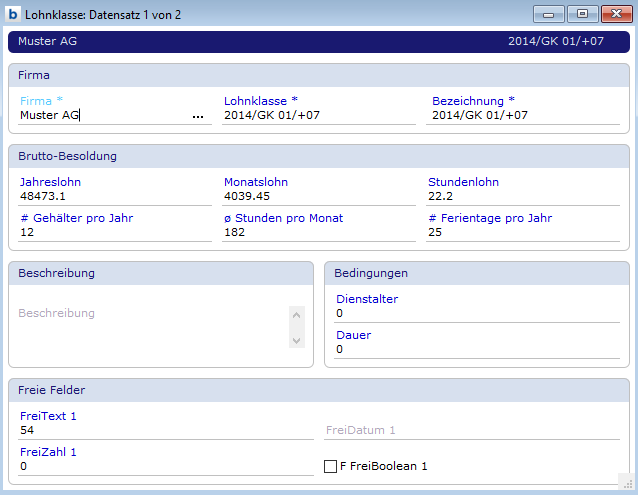Focus the Monatslohn field

tap(318, 196)
